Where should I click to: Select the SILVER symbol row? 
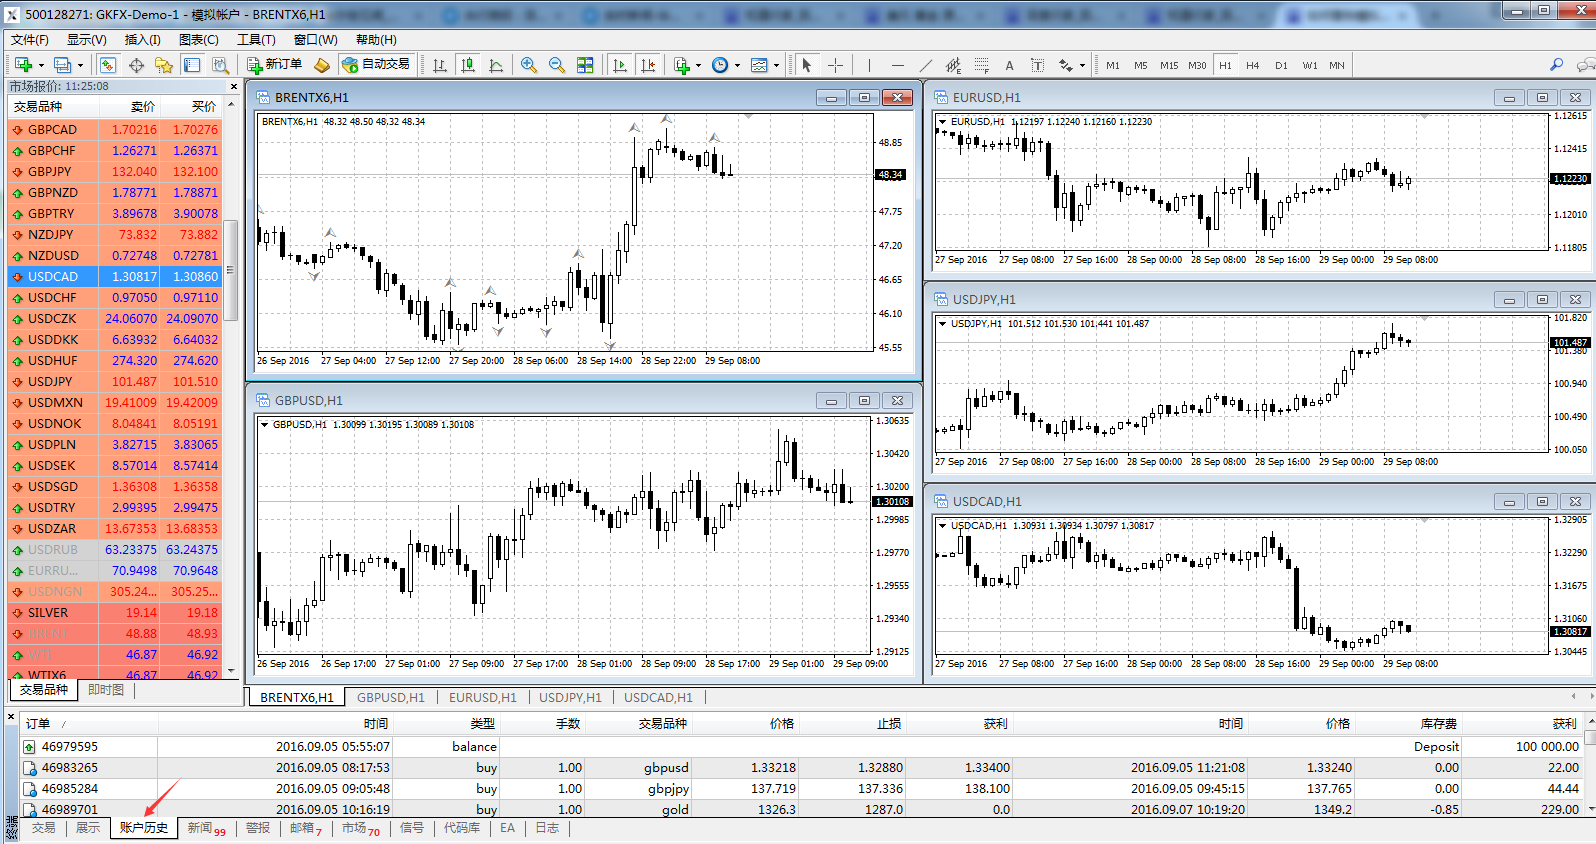tap(115, 612)
